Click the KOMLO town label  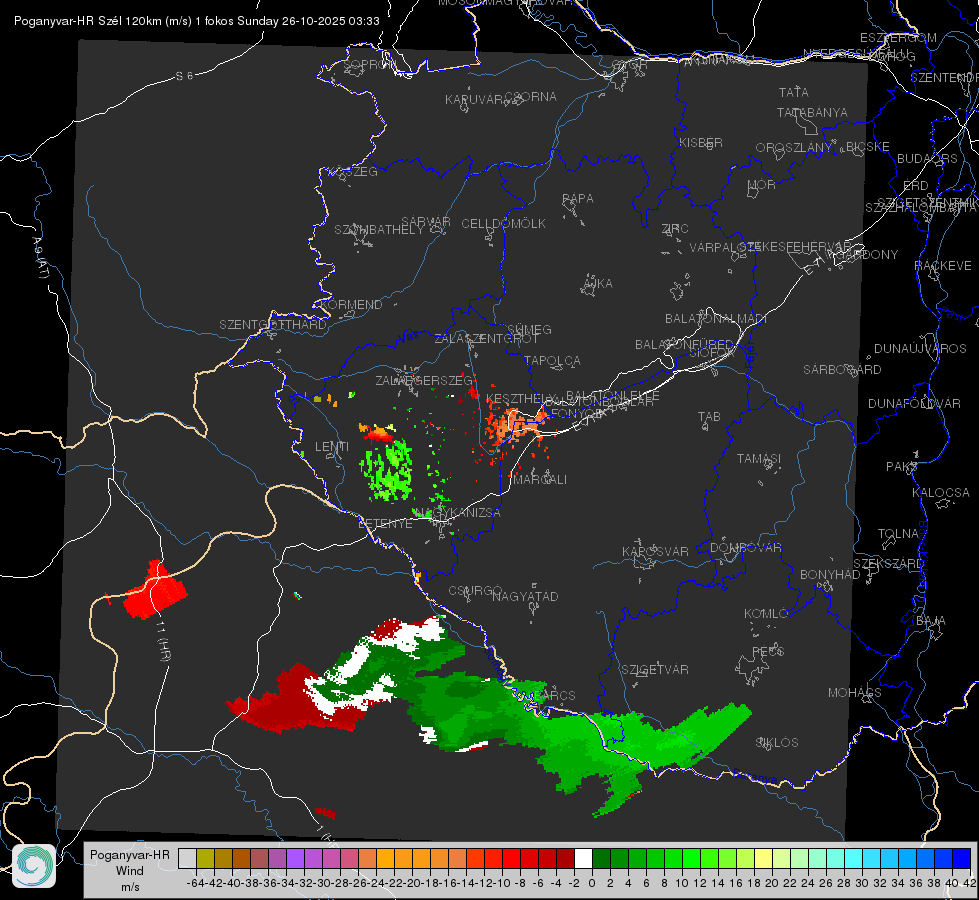(x=766, y=614)
